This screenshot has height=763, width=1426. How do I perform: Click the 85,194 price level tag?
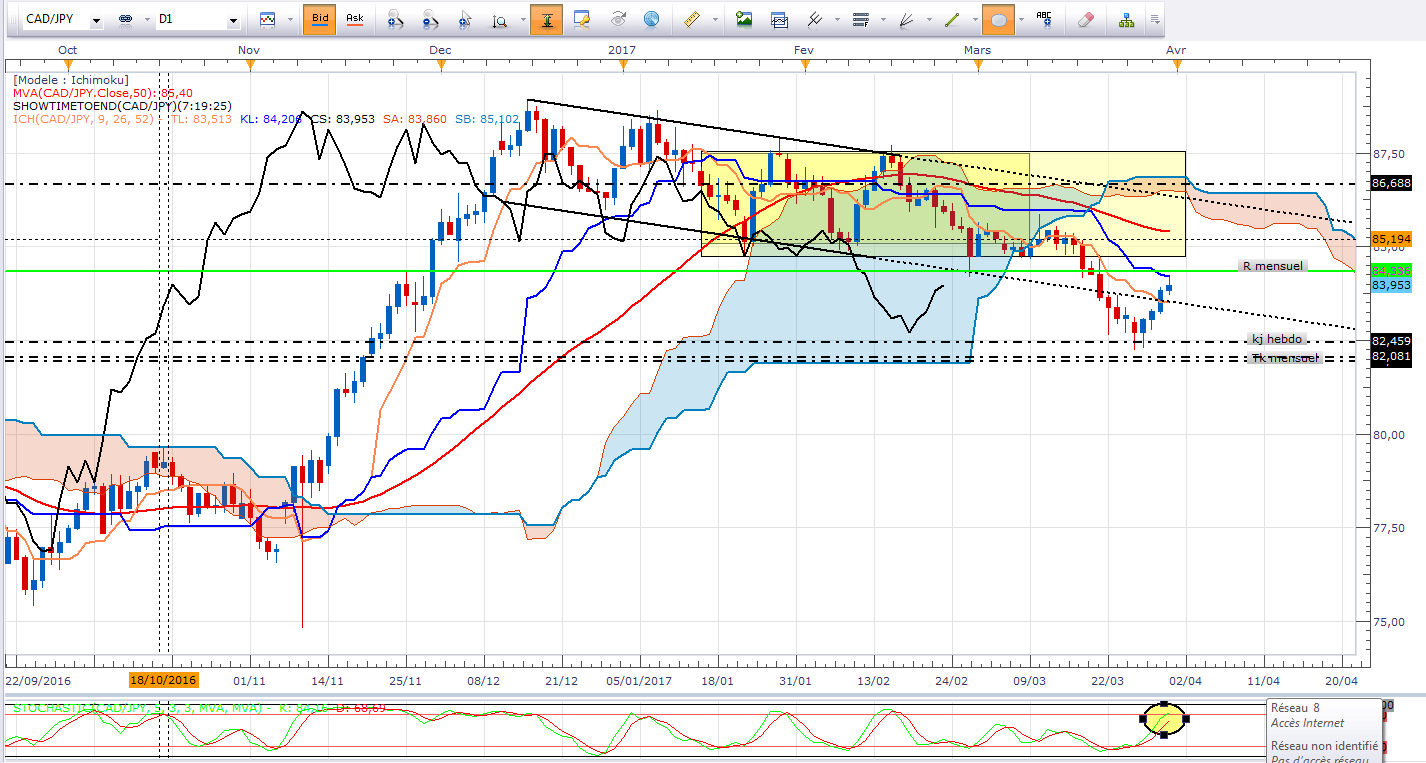coord(1391,240)
